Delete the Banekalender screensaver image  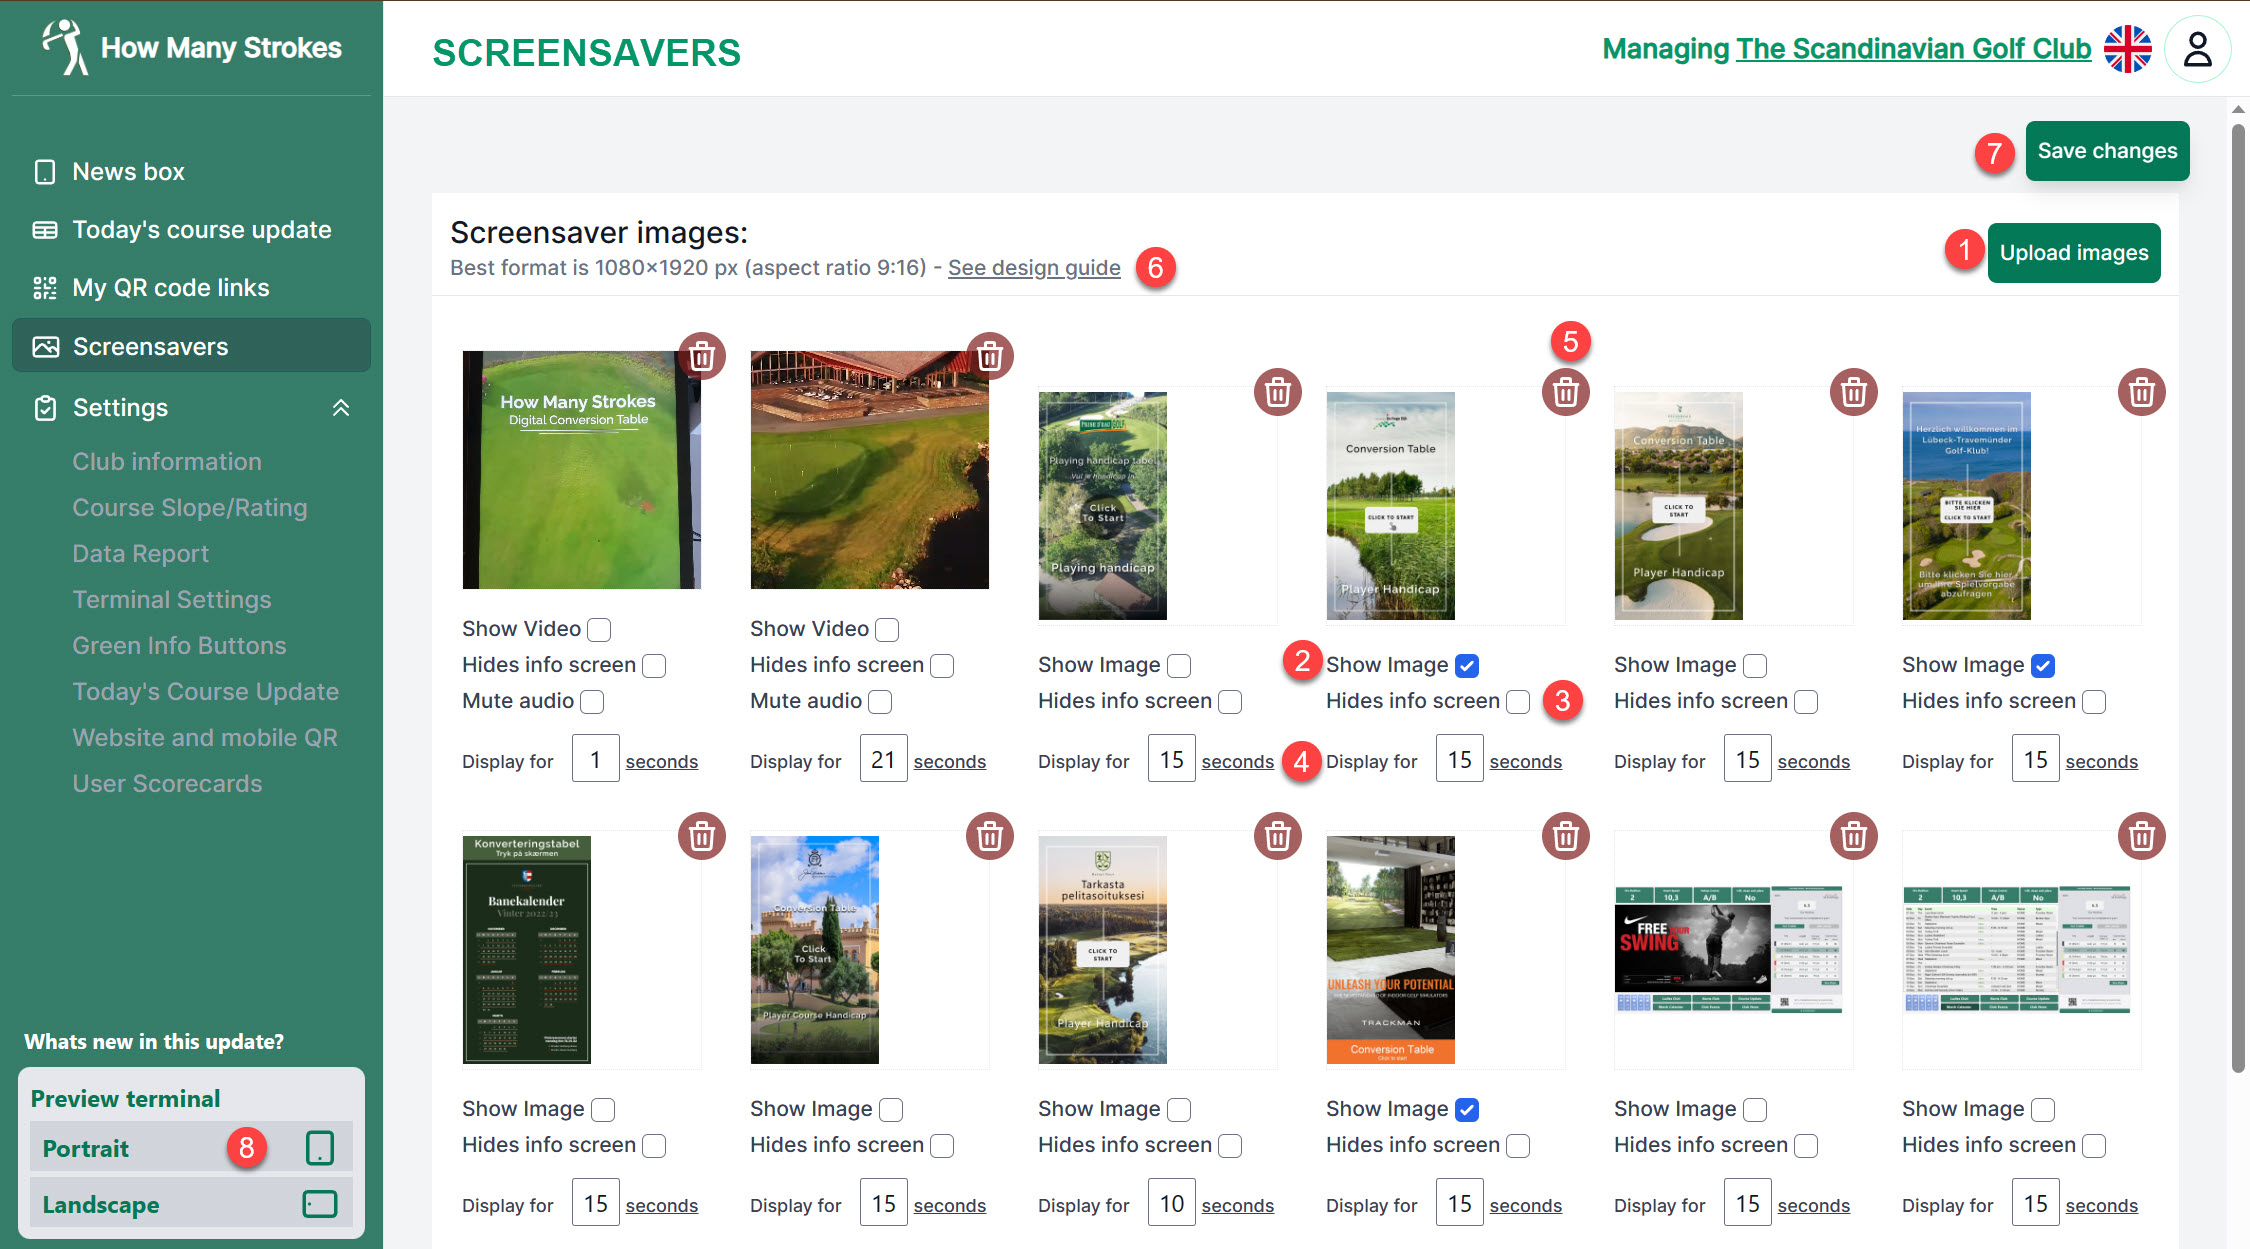[702, 836]
